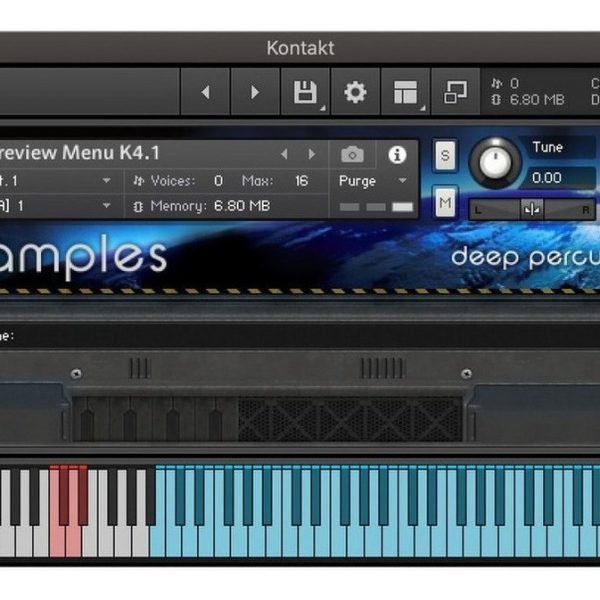600x600 pixels.
Task: Open the save floppy disk menu
Action: pyautogui.click(x=305, y=92)
